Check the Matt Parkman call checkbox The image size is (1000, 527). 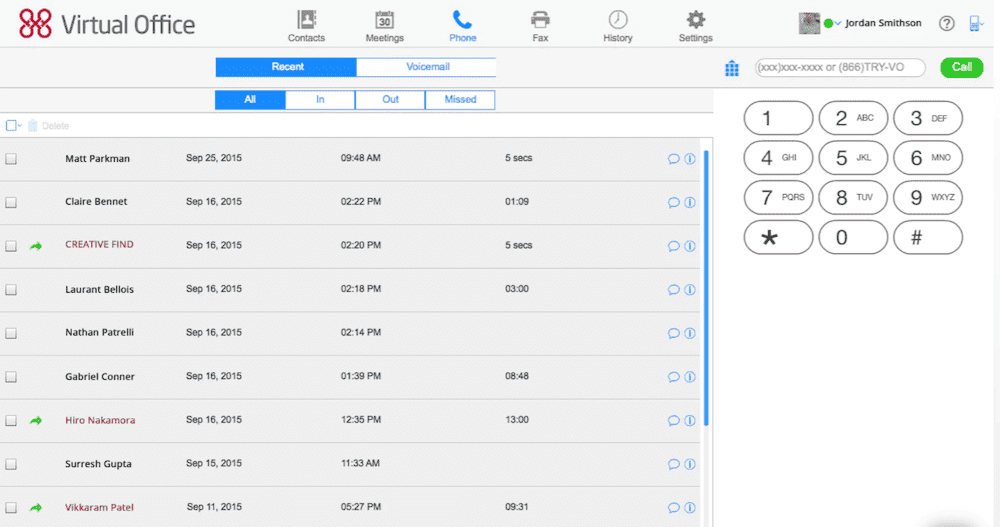(11, 159)
